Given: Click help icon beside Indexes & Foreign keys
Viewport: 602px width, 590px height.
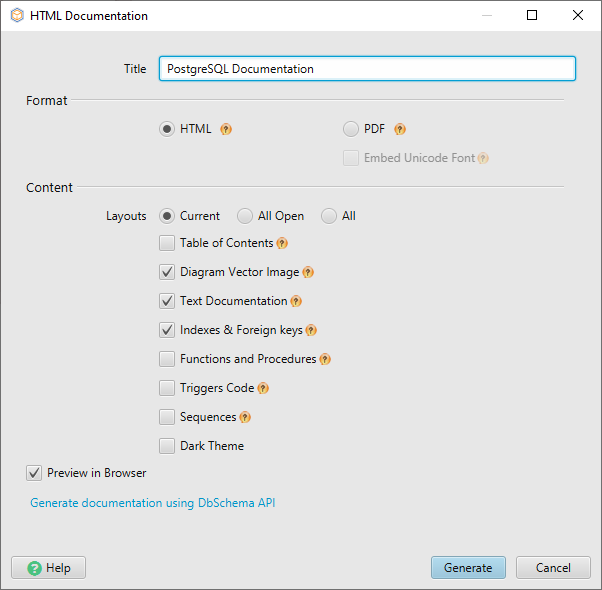Looking at the screenshot, I should [x=311, y=330].
